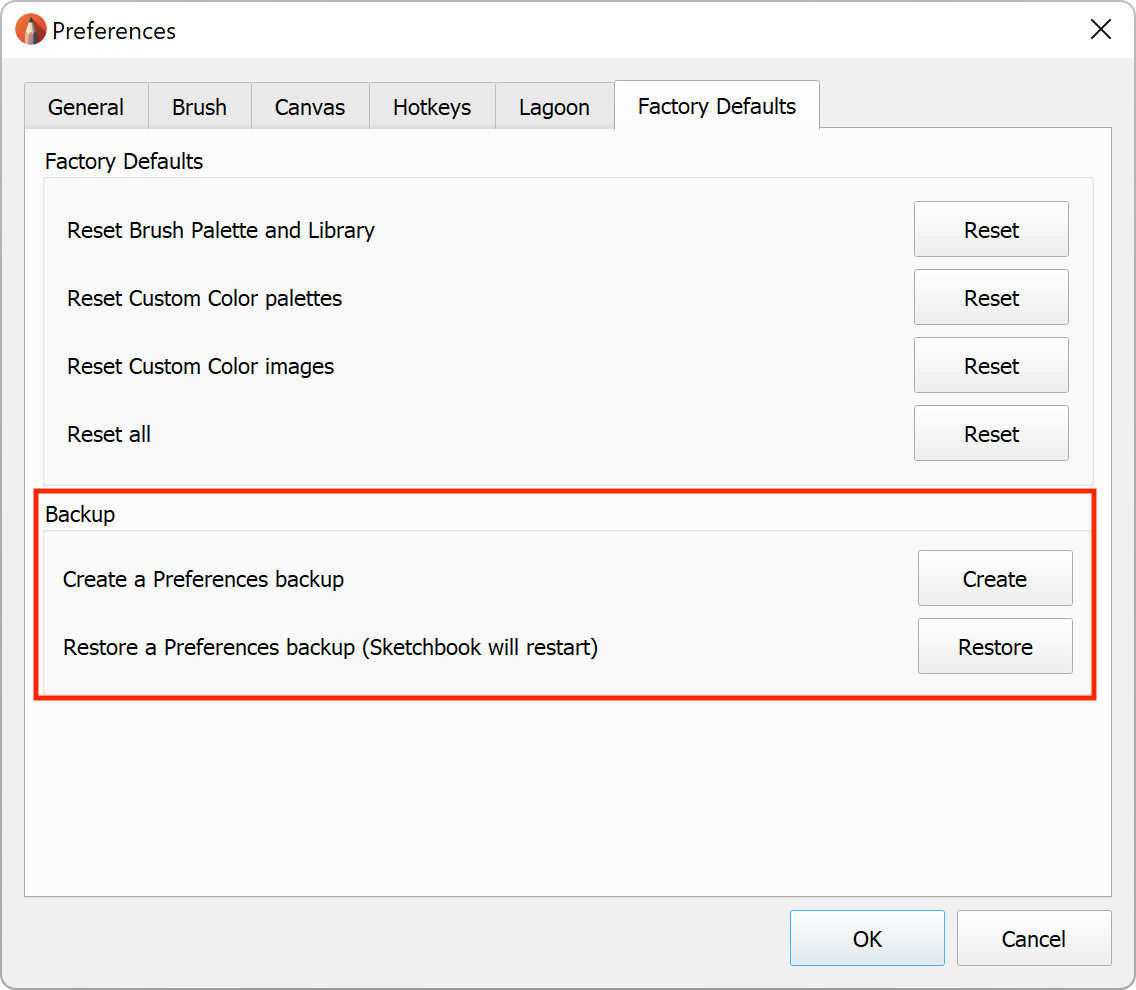1136x990 pixels.
Task: Cancel the Preferences dialog
Action: pos(1034,939)
